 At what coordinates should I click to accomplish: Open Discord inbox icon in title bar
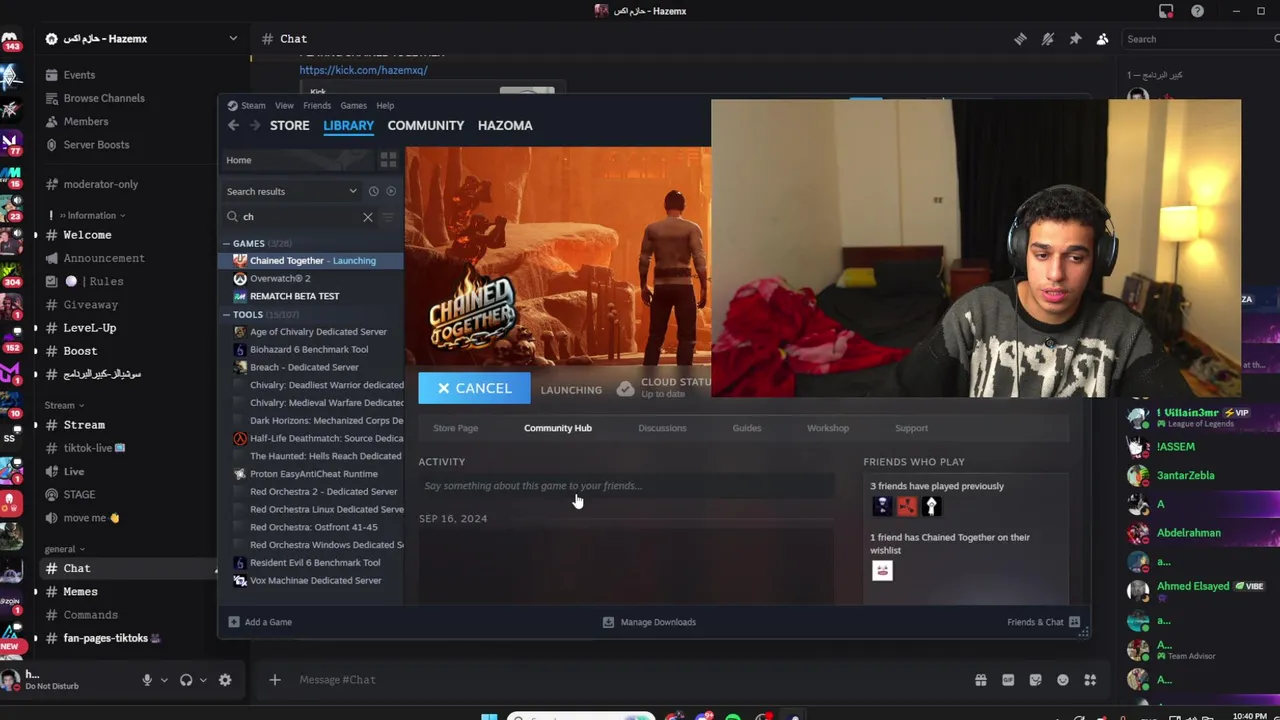pos(1166,11)
